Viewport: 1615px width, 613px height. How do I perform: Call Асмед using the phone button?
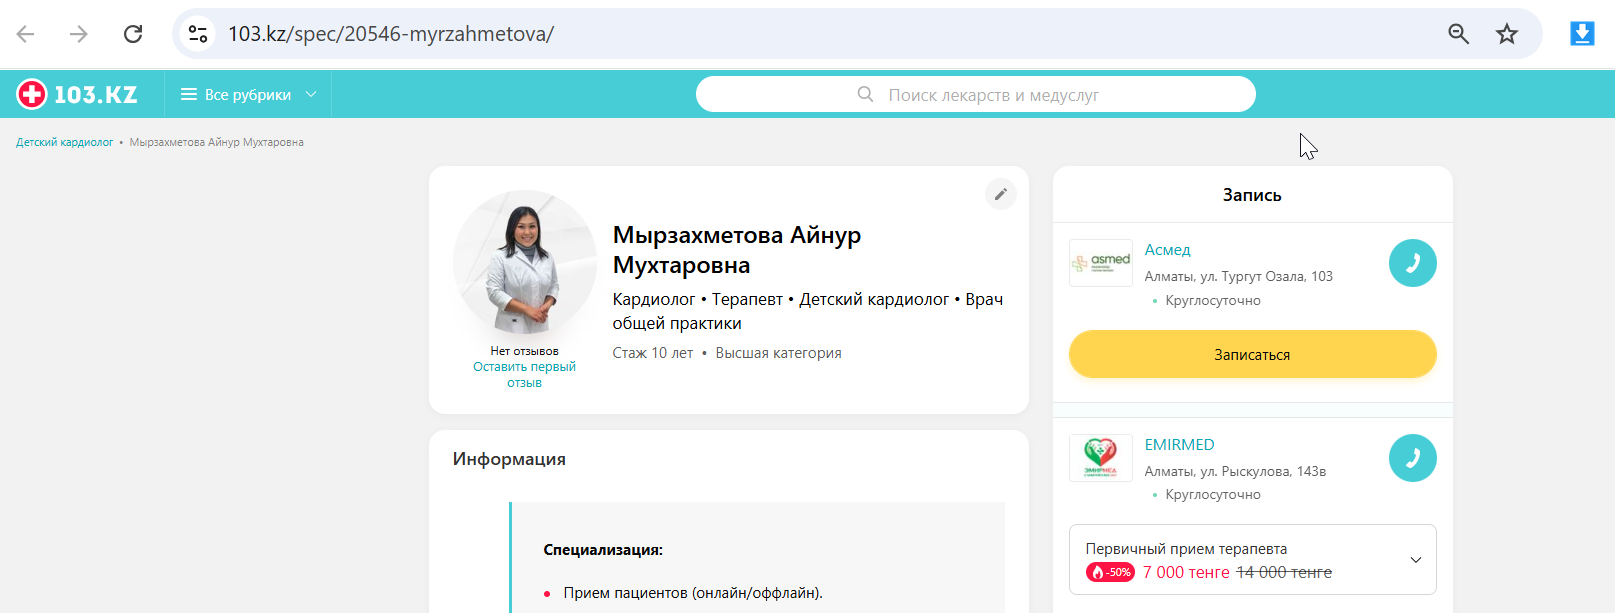1413,263
